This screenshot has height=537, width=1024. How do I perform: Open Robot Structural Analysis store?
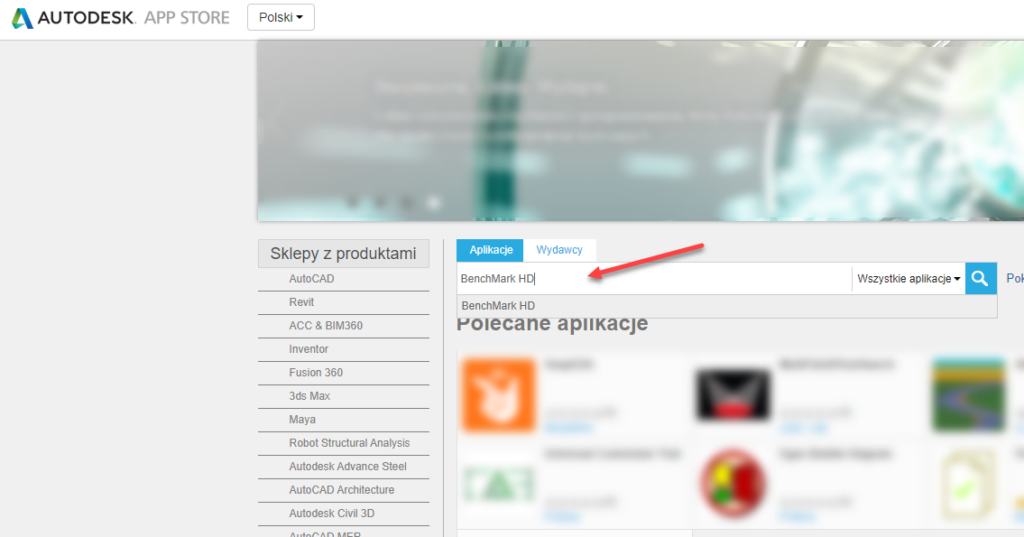[x=349, y=443]
